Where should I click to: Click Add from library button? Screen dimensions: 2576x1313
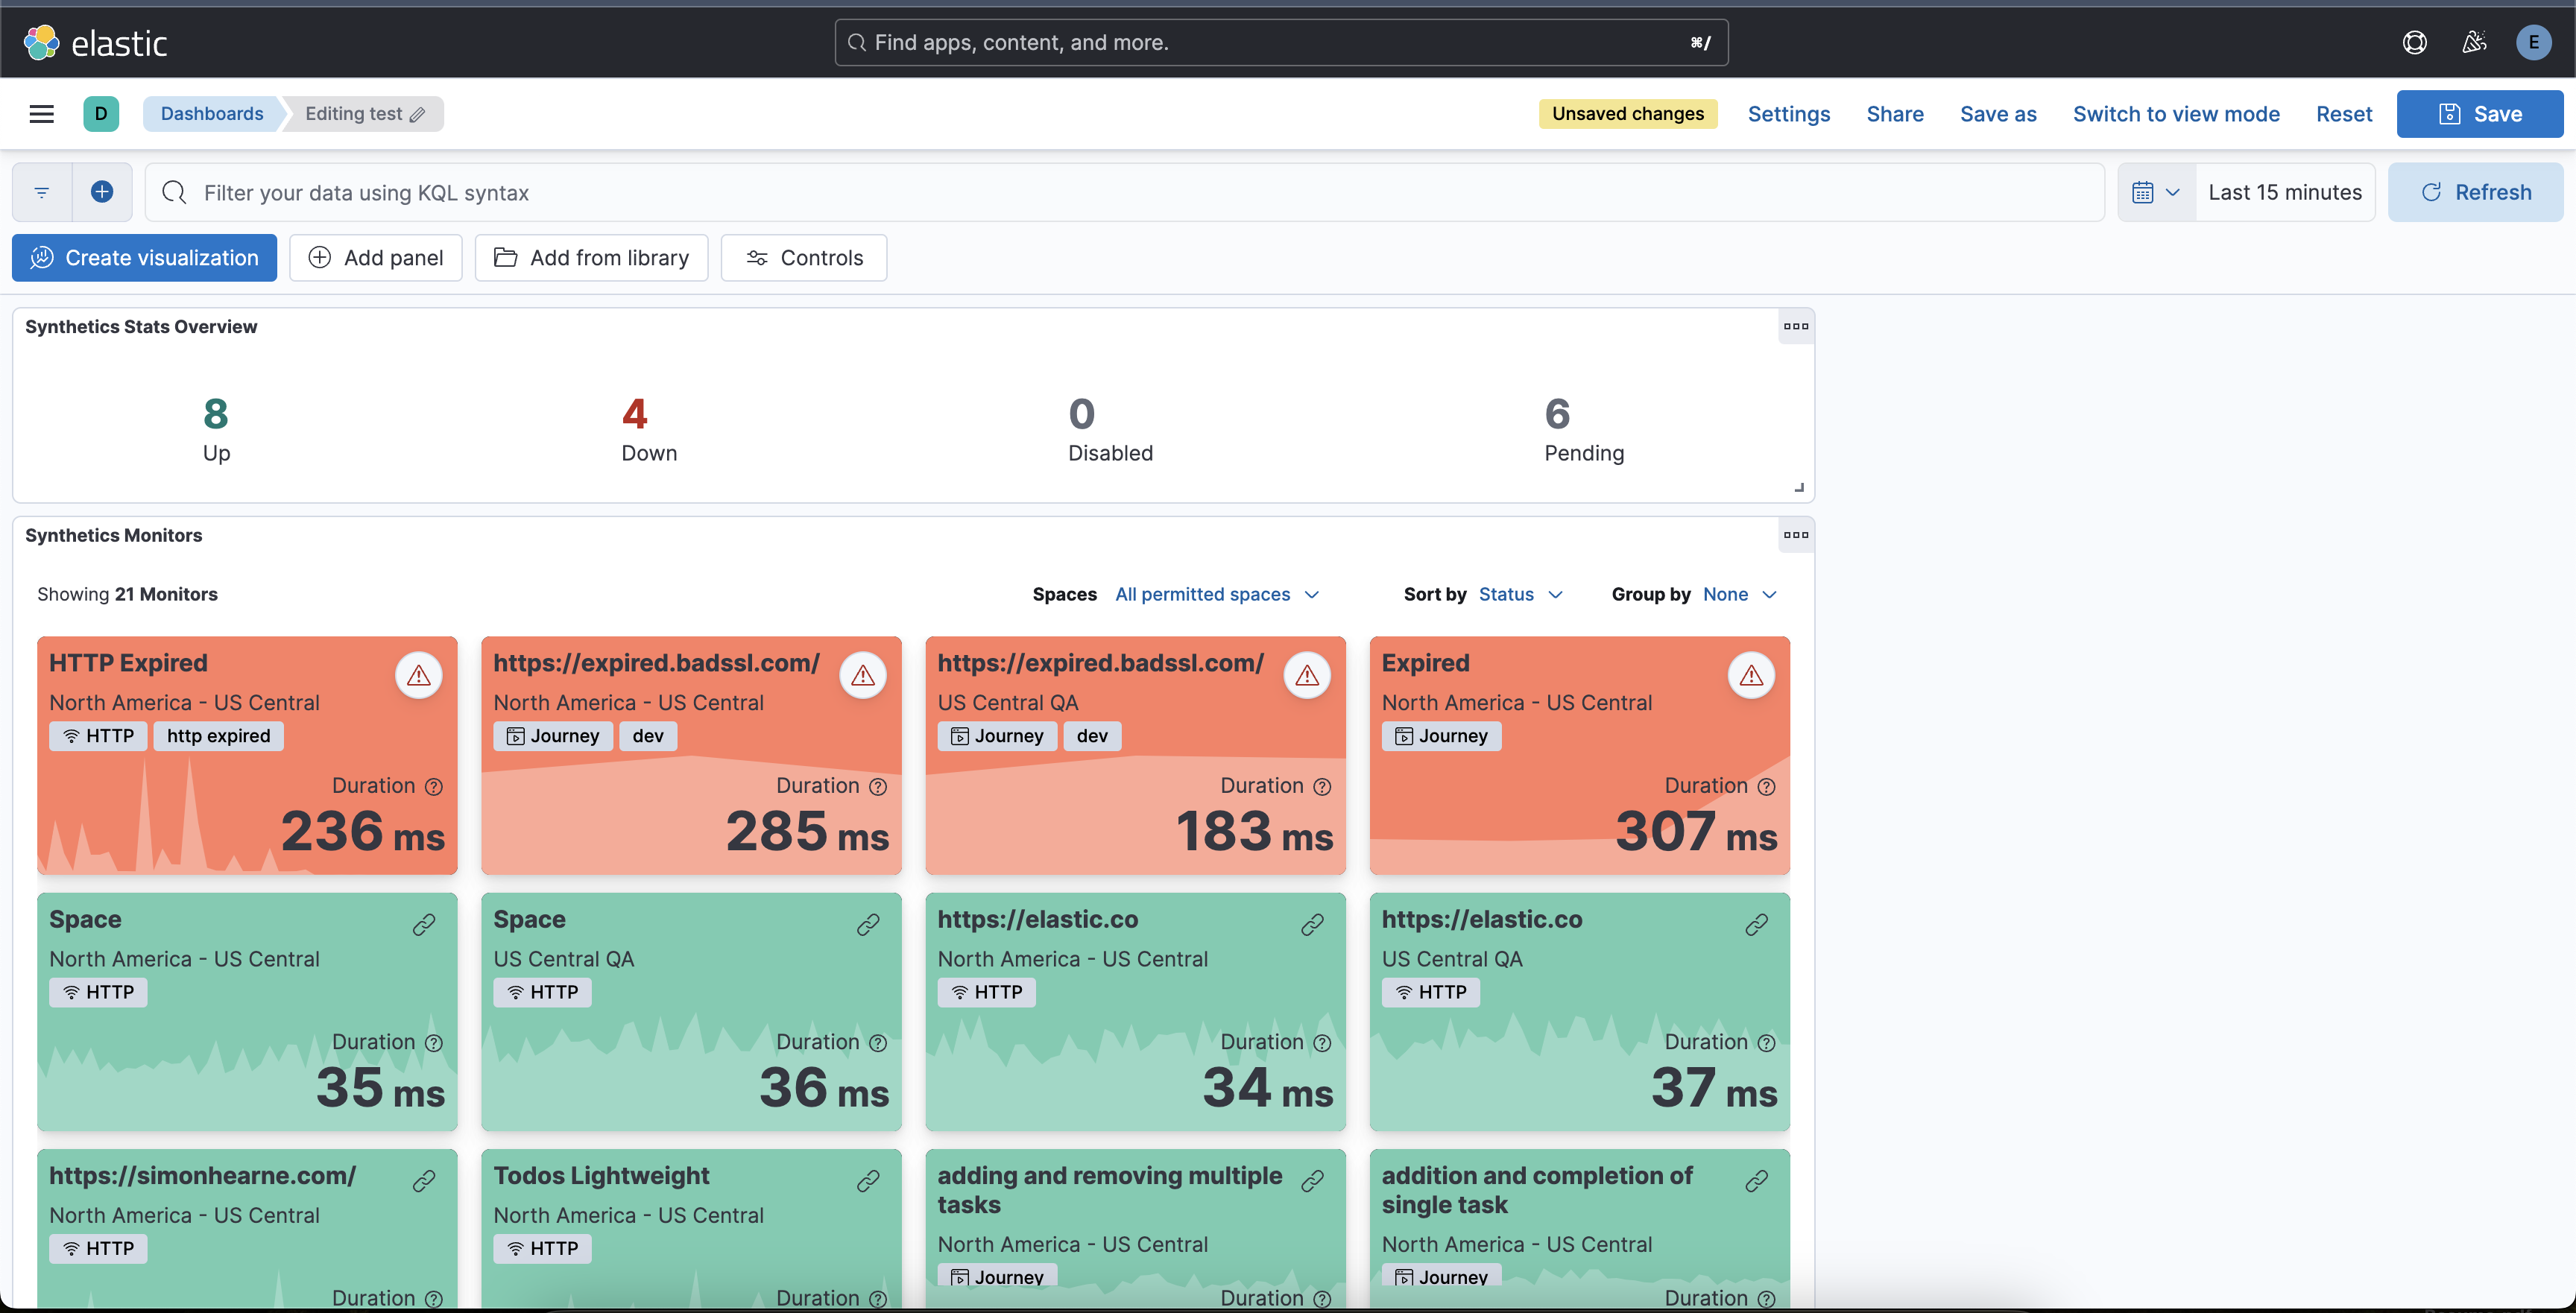click(591, 258)
